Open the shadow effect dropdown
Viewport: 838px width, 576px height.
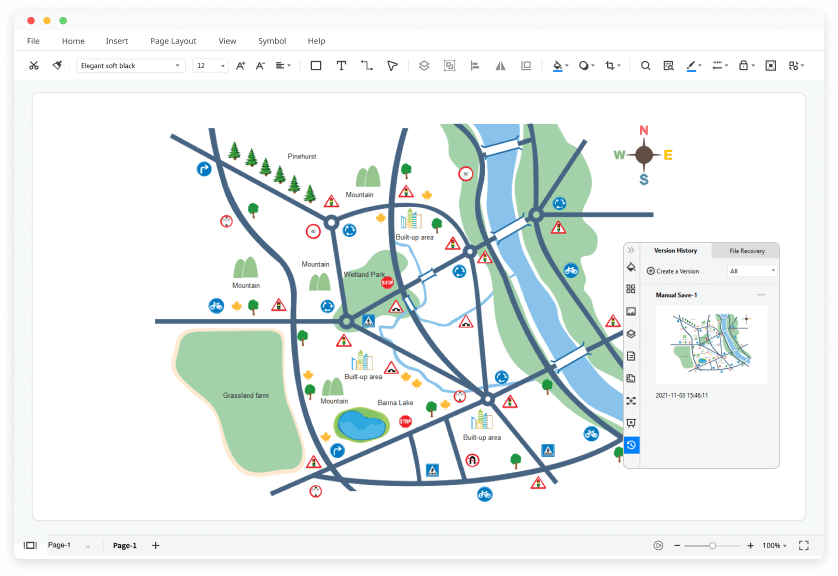pos(587,65)
